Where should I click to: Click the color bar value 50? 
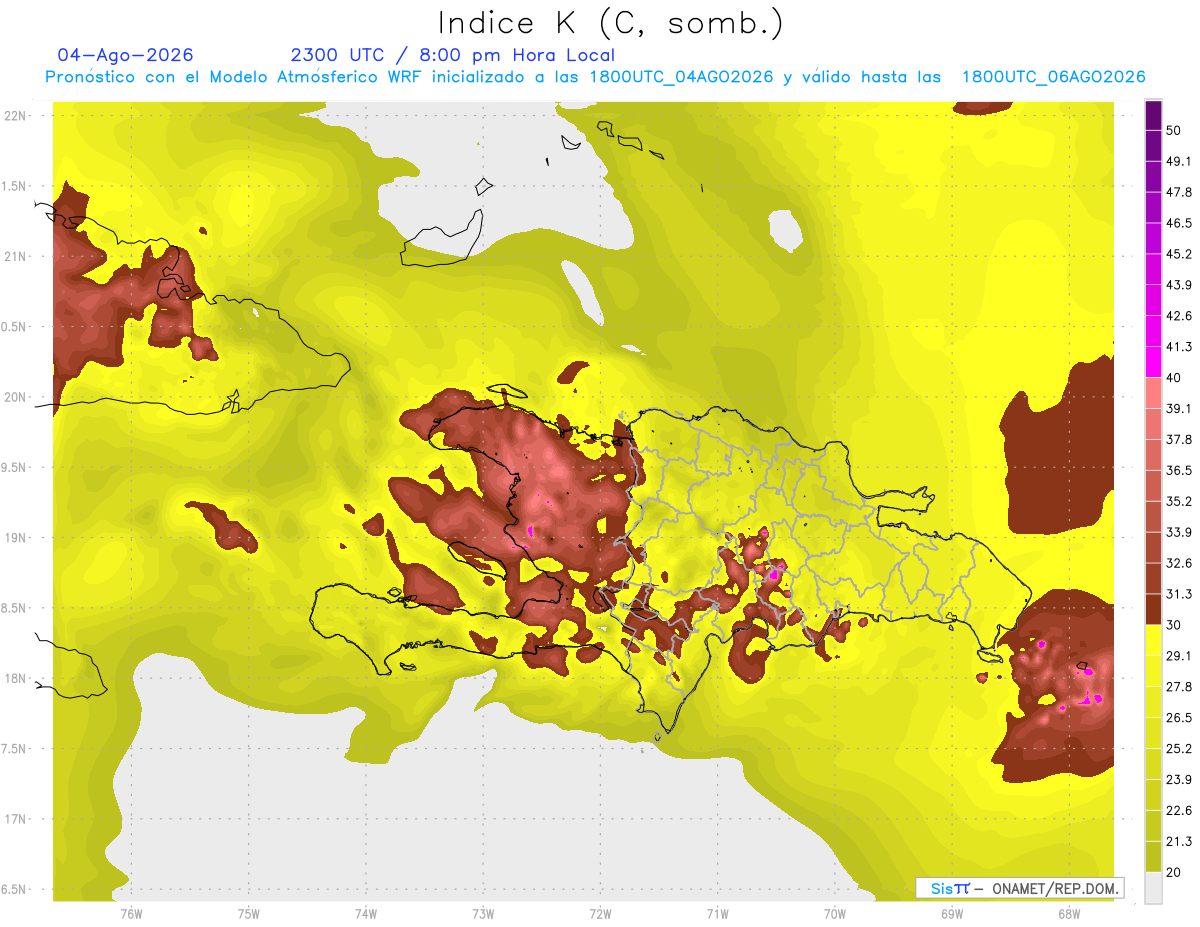click(x=1175, y=131)
